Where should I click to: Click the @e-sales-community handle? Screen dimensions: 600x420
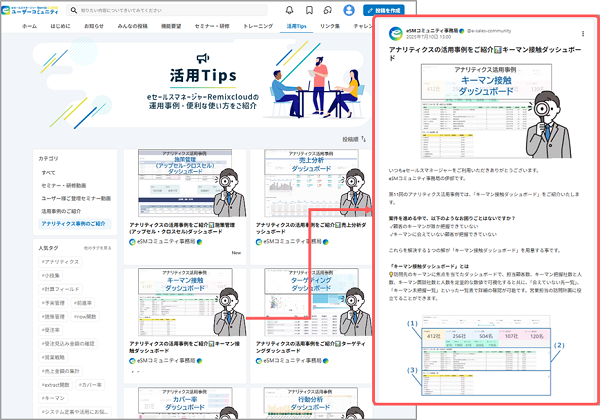click(x=489, y=31)
